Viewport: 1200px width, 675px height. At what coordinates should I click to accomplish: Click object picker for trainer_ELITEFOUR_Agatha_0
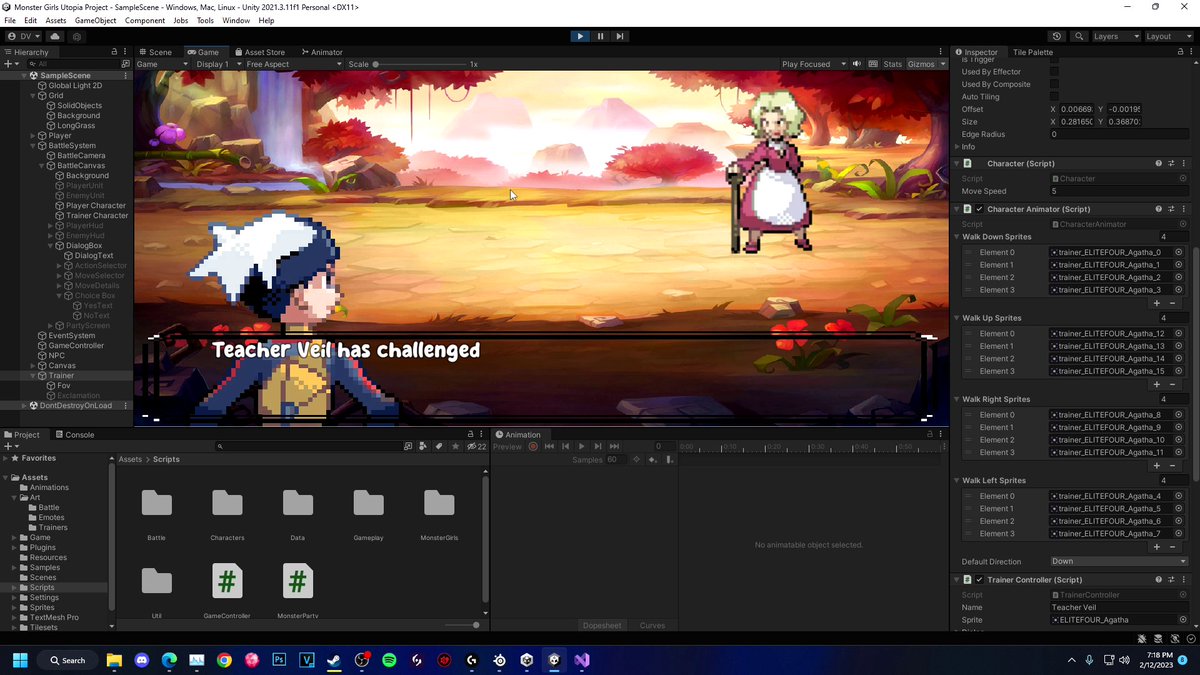pyautogui.click(x=1178, y=252)
